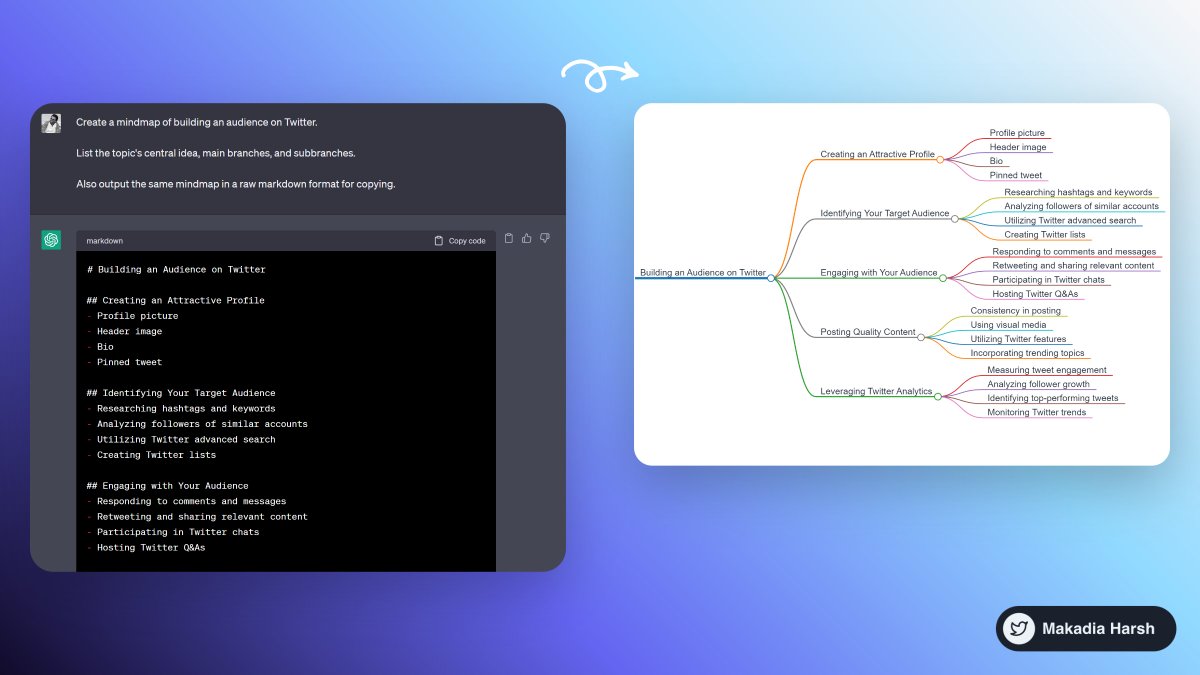The image size is (1200, 675).
Task: Click 'Bio' mindmap leaf
Action: 996,161
